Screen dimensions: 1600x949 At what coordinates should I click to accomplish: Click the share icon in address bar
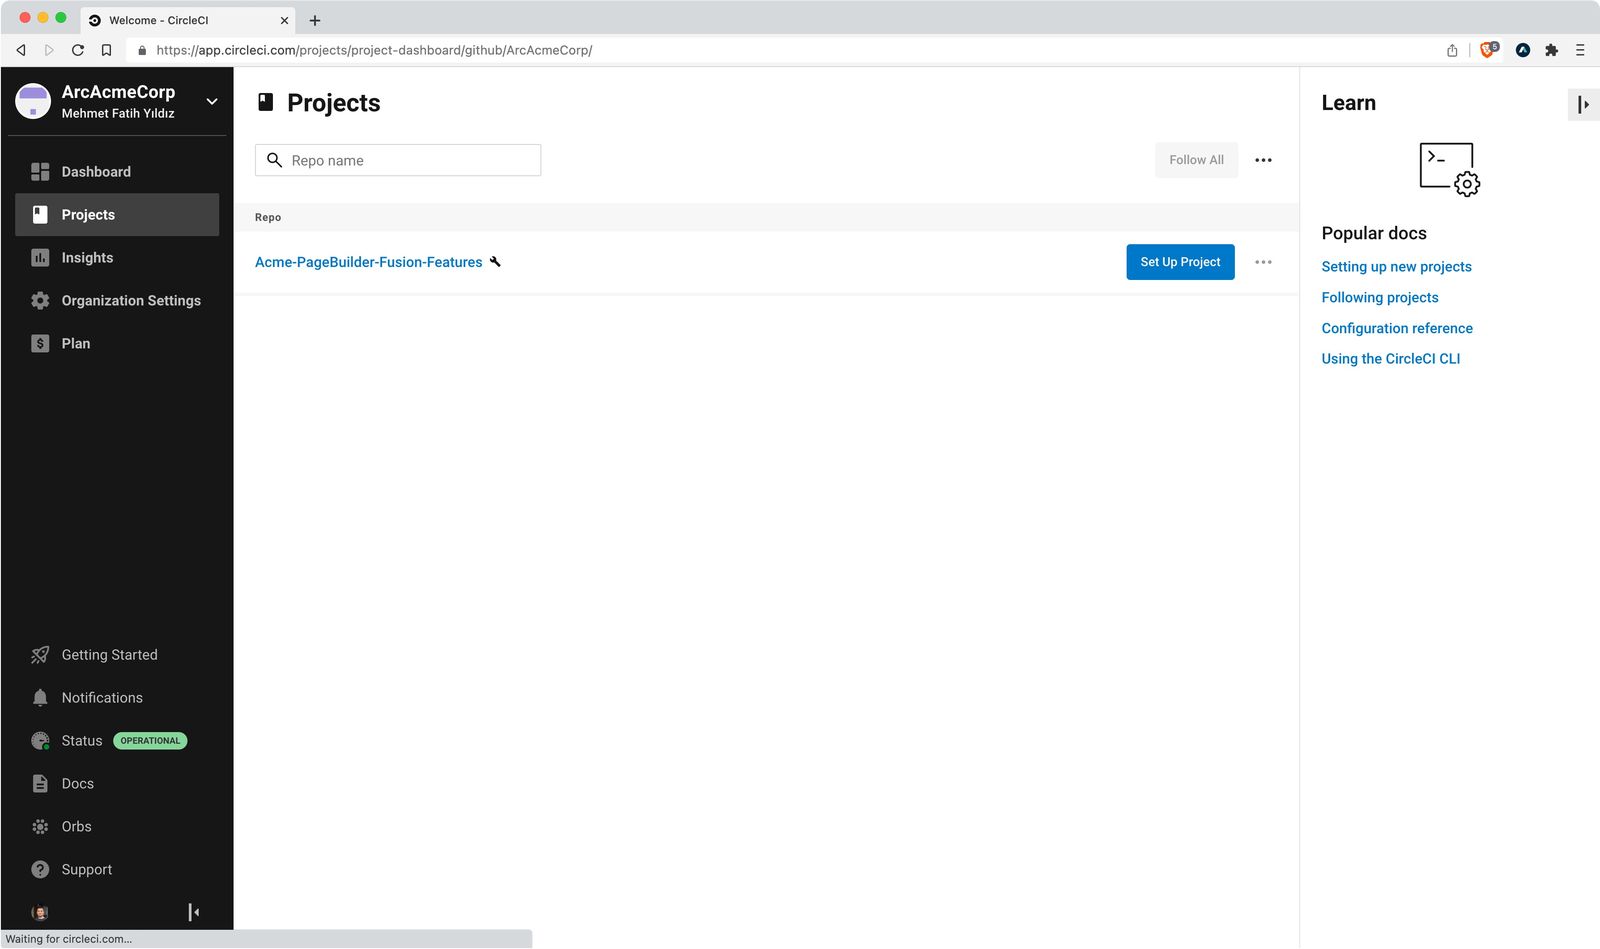tap(1452, 50)
